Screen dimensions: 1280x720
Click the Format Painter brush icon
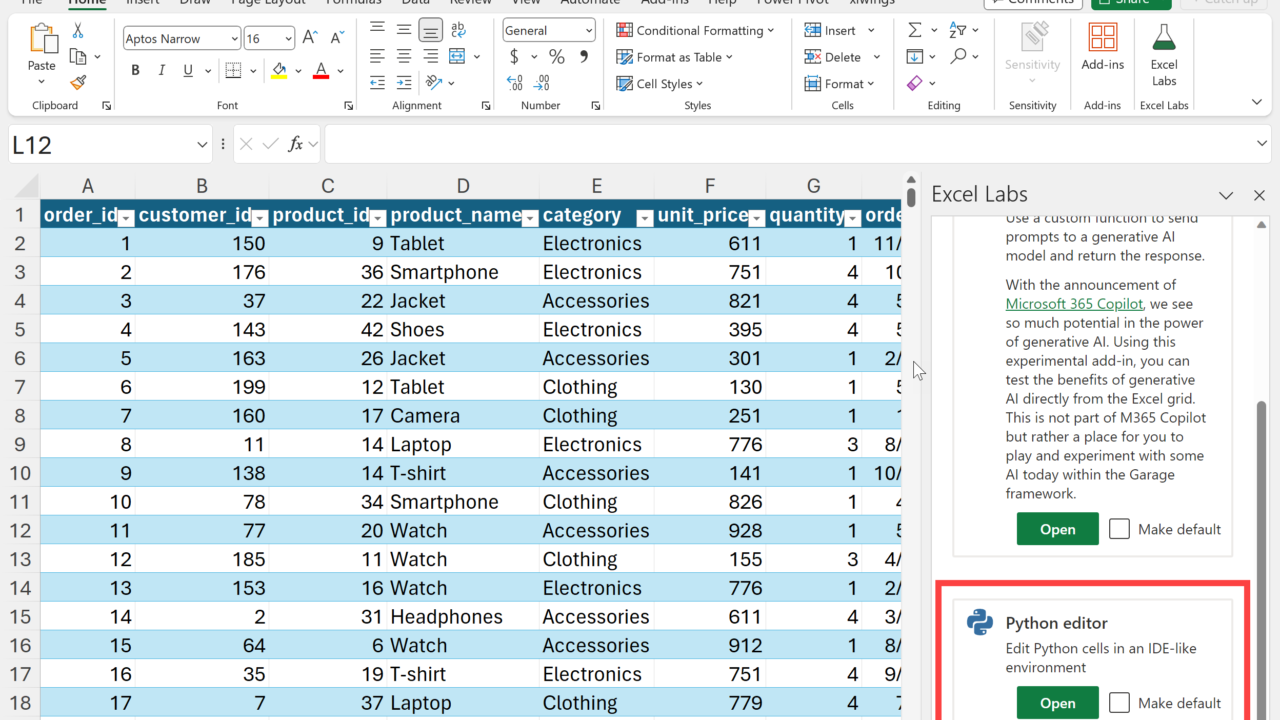coord(78,82)
